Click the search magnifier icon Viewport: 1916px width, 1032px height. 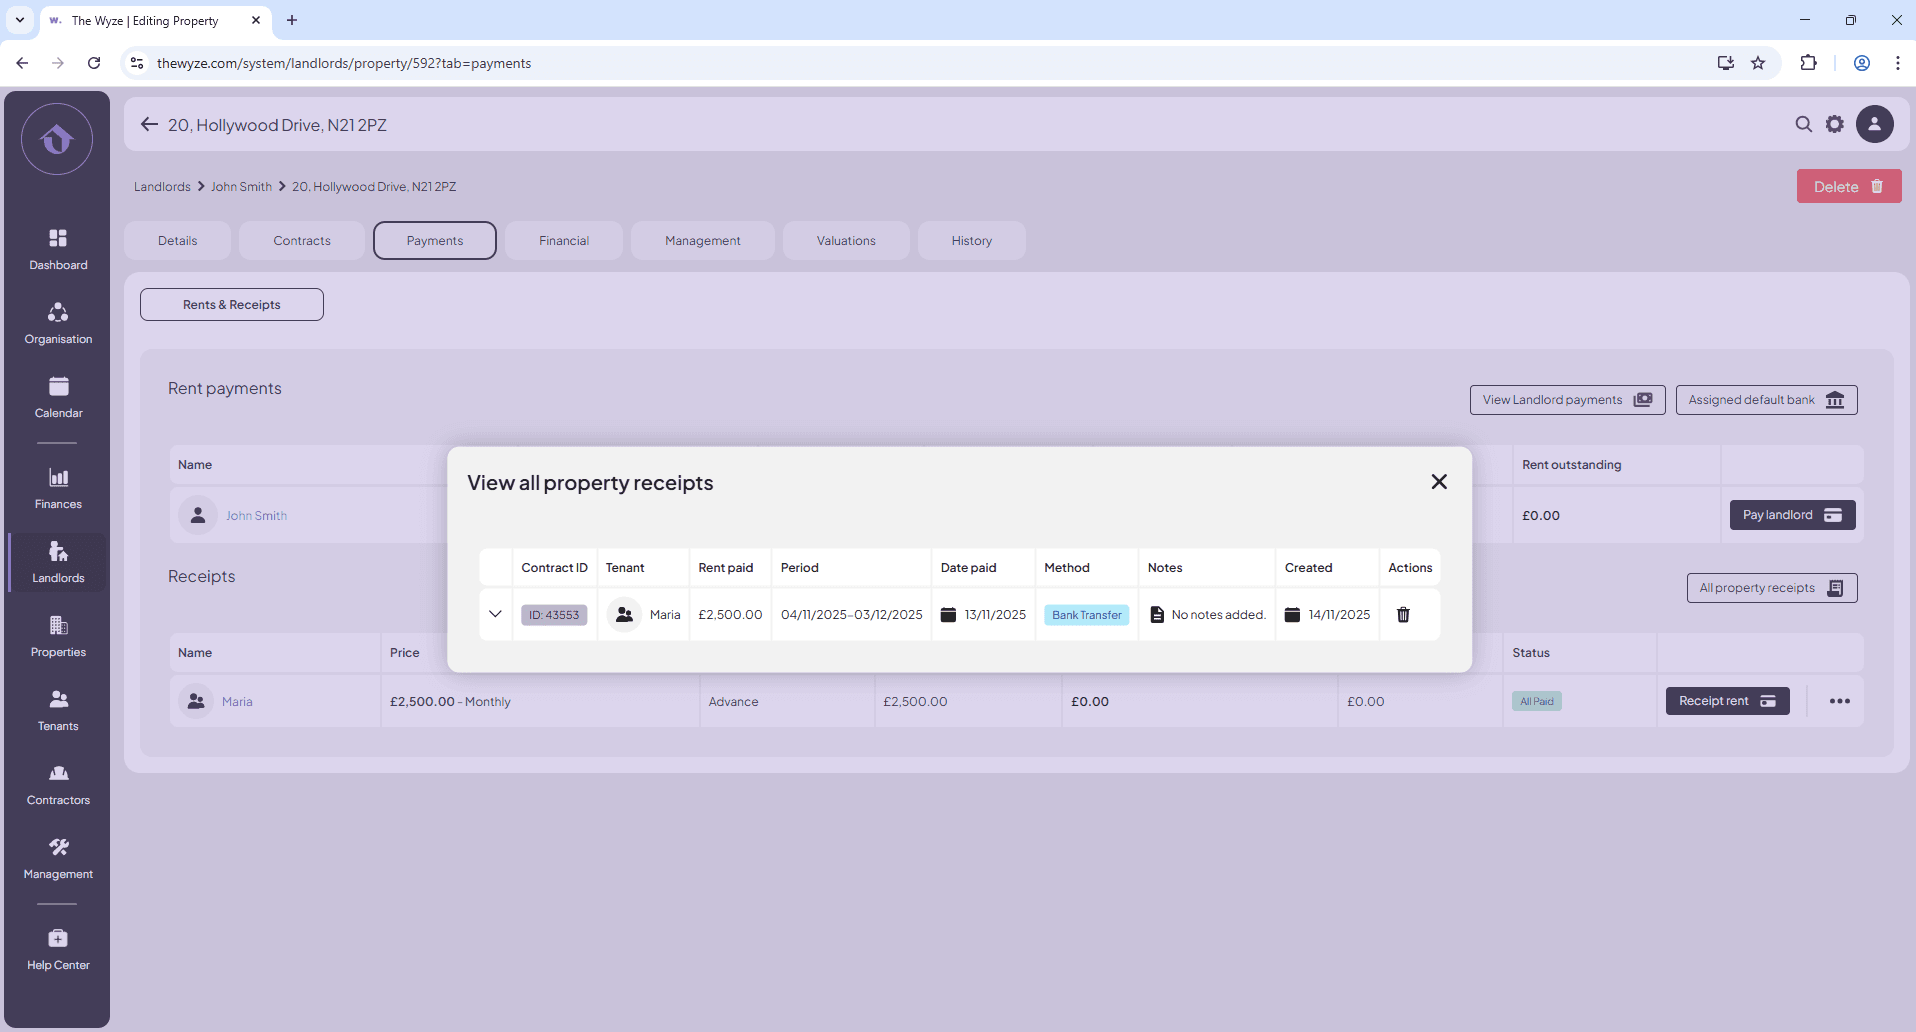pos(1803,124)
